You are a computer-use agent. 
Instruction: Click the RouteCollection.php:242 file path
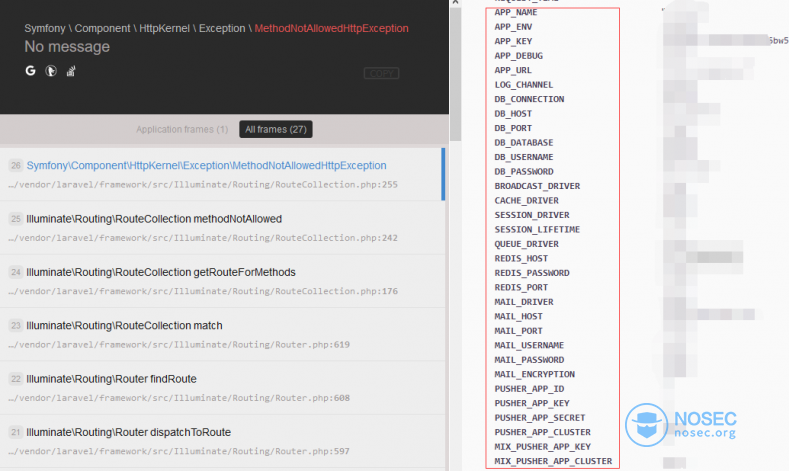[203, 238]
